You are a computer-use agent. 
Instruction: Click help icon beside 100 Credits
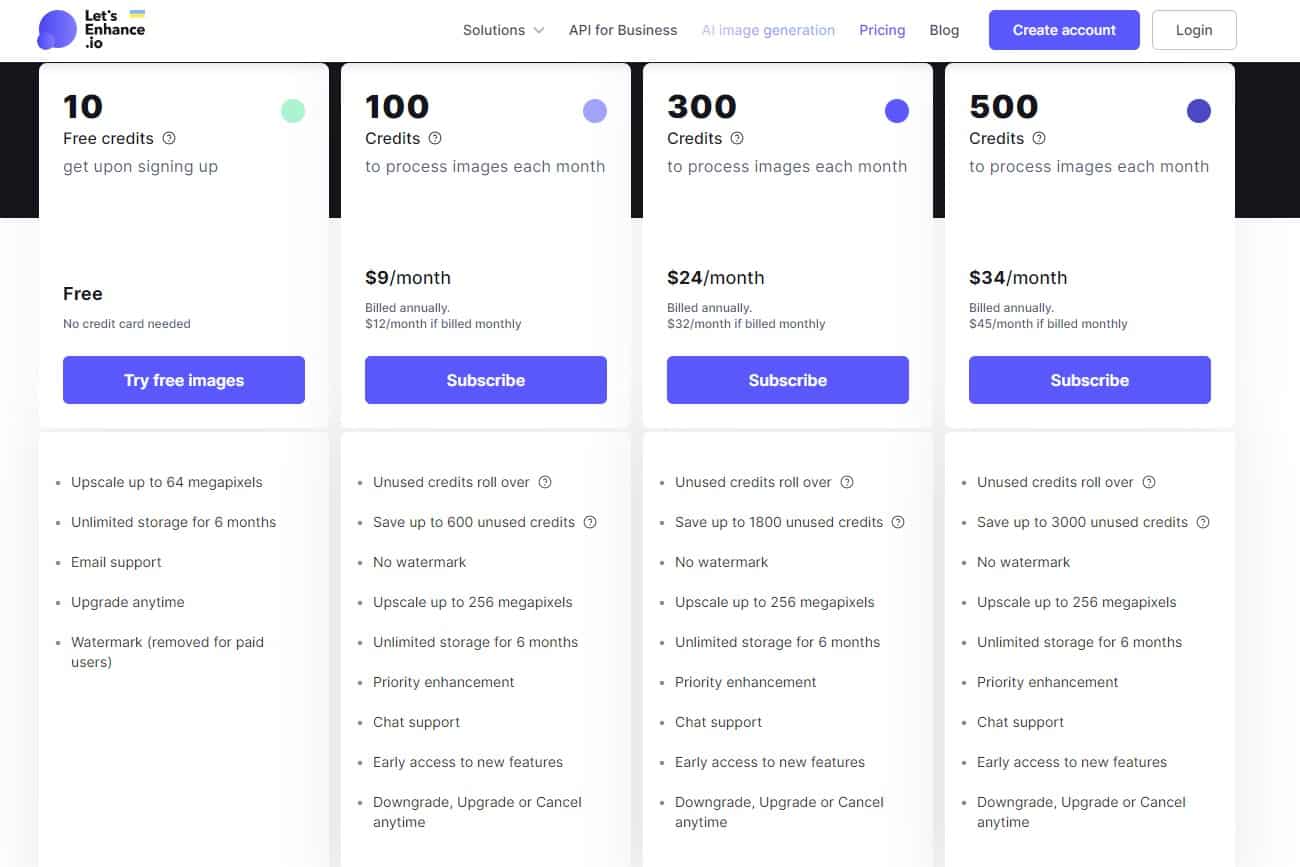435,138
